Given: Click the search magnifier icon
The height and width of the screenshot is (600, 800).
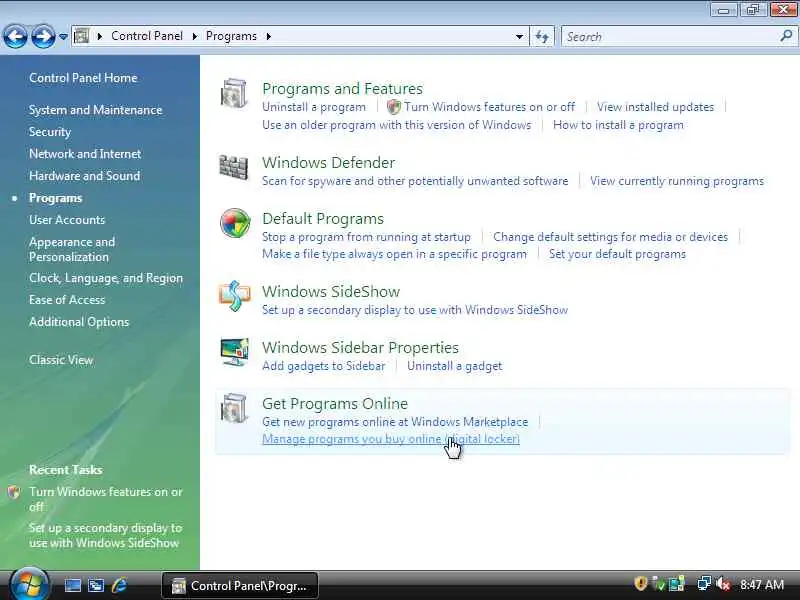Looking at the screenshot, I should click(786, 36).
